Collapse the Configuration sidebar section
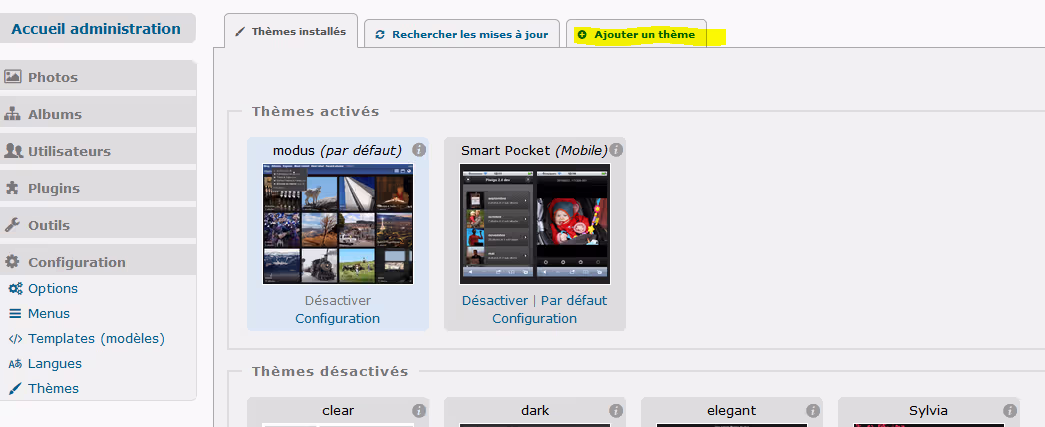 [x=98, y=262]
